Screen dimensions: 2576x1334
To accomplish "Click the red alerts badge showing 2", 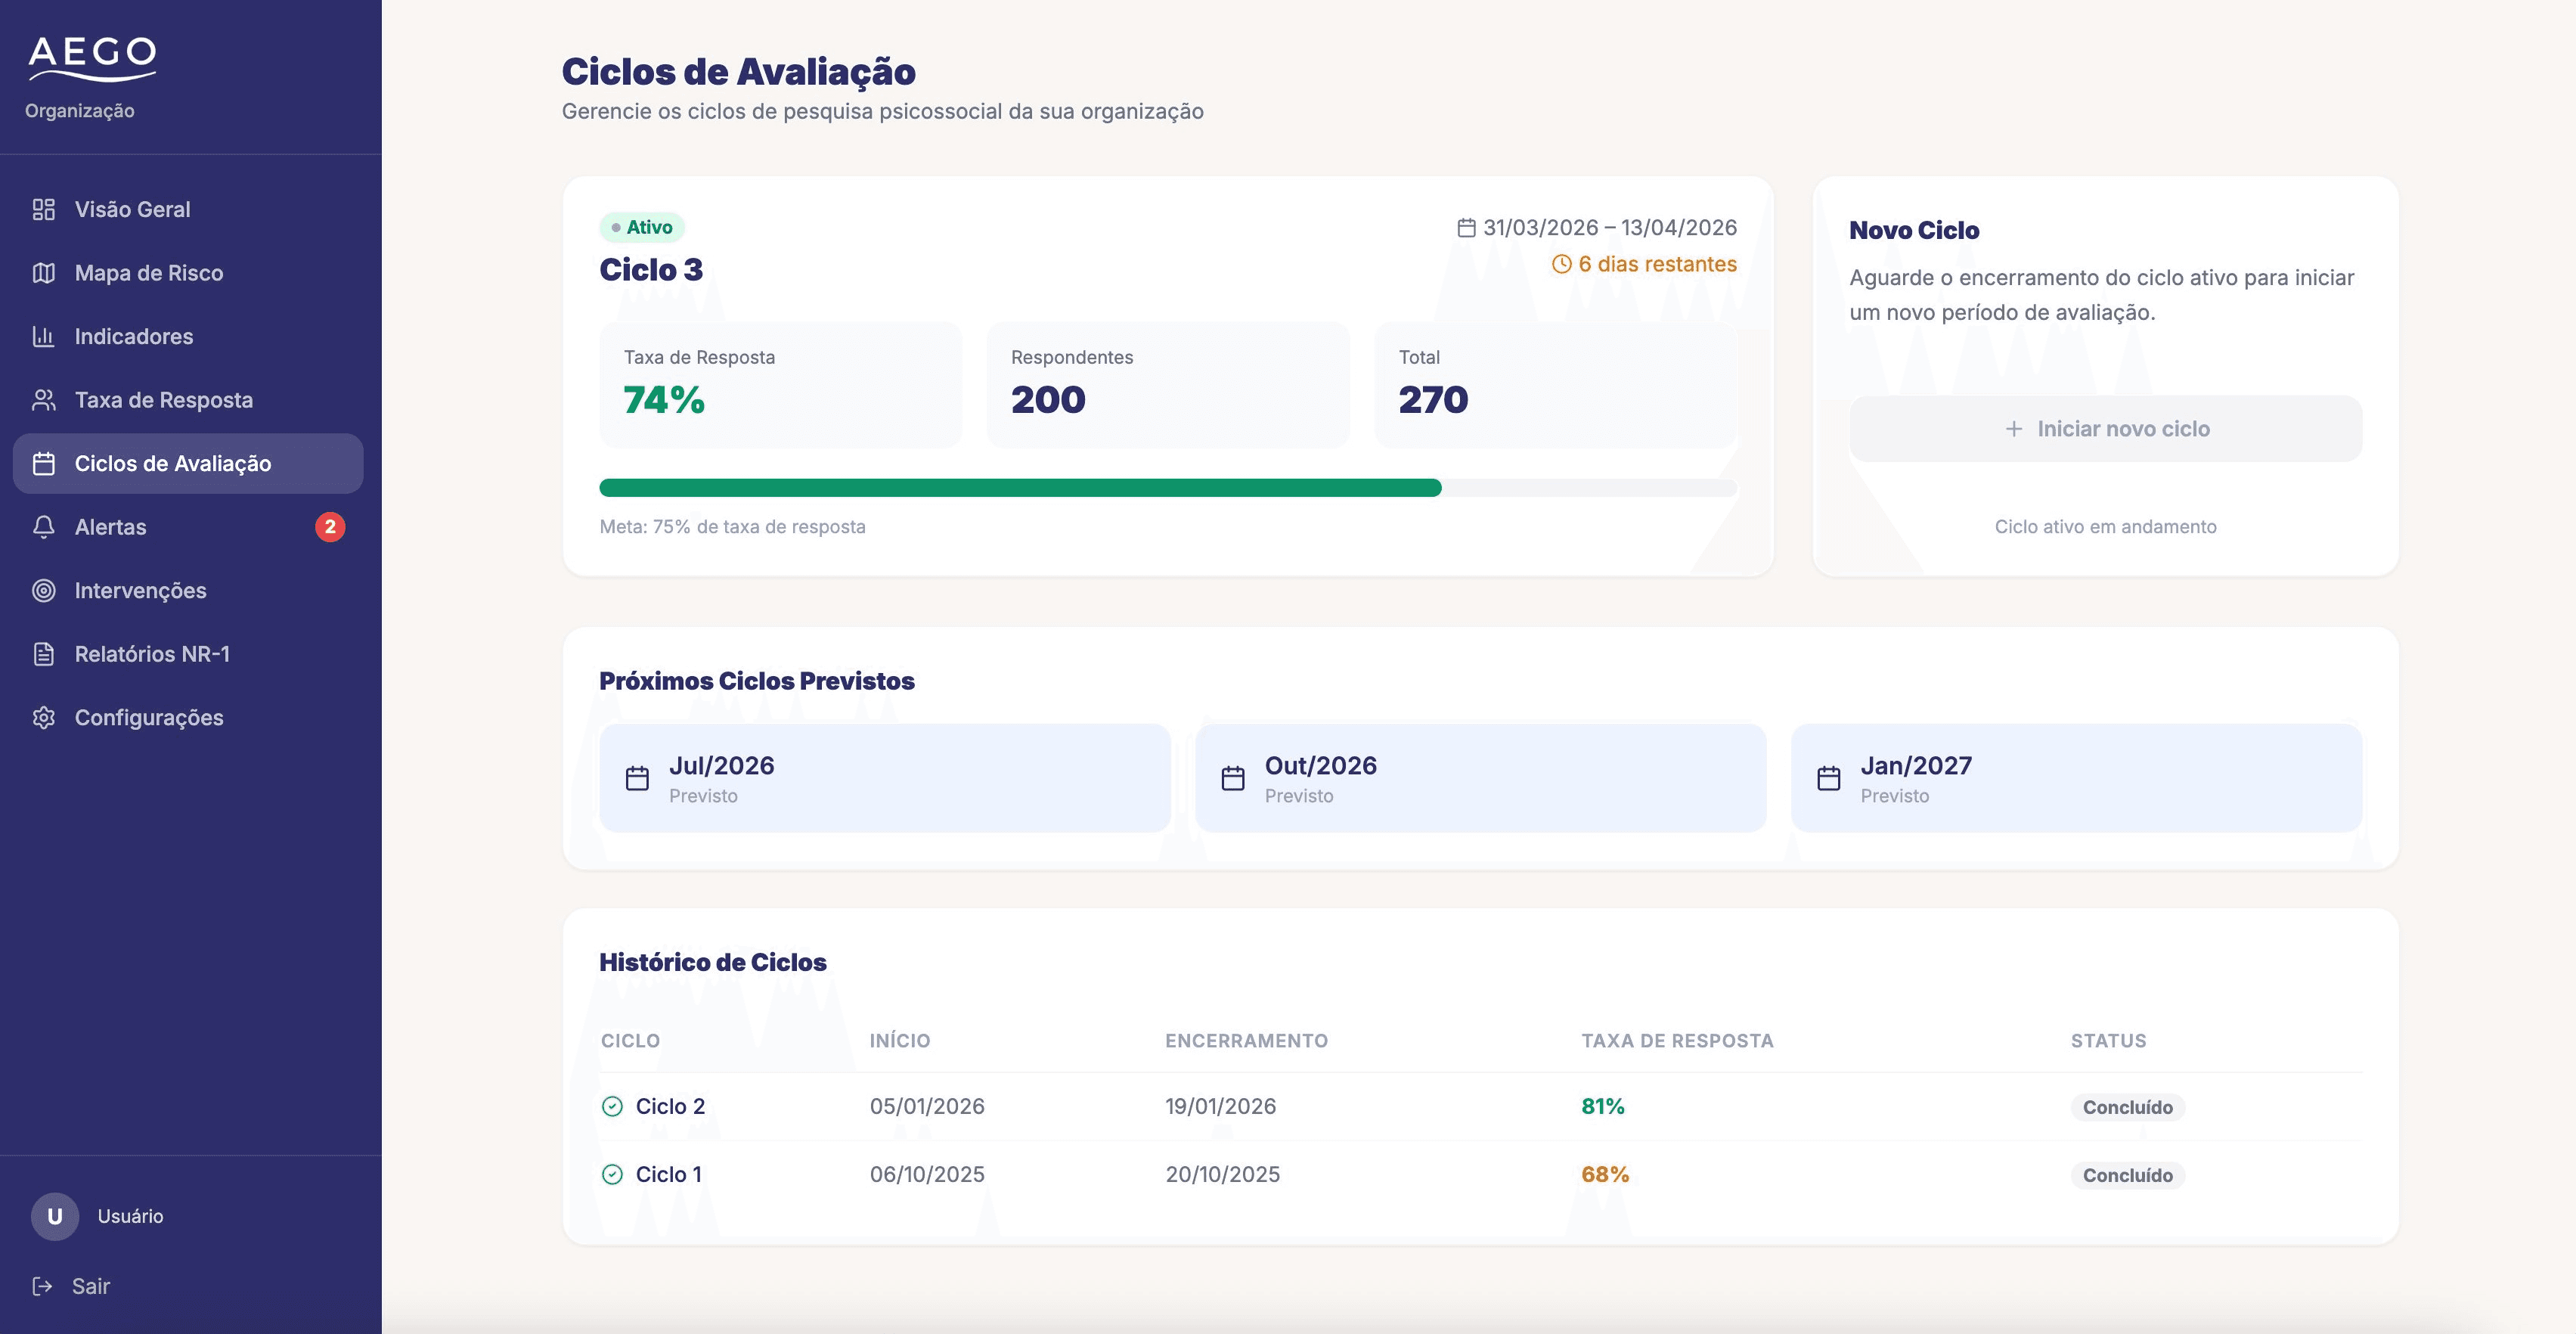I will [330, 527].
